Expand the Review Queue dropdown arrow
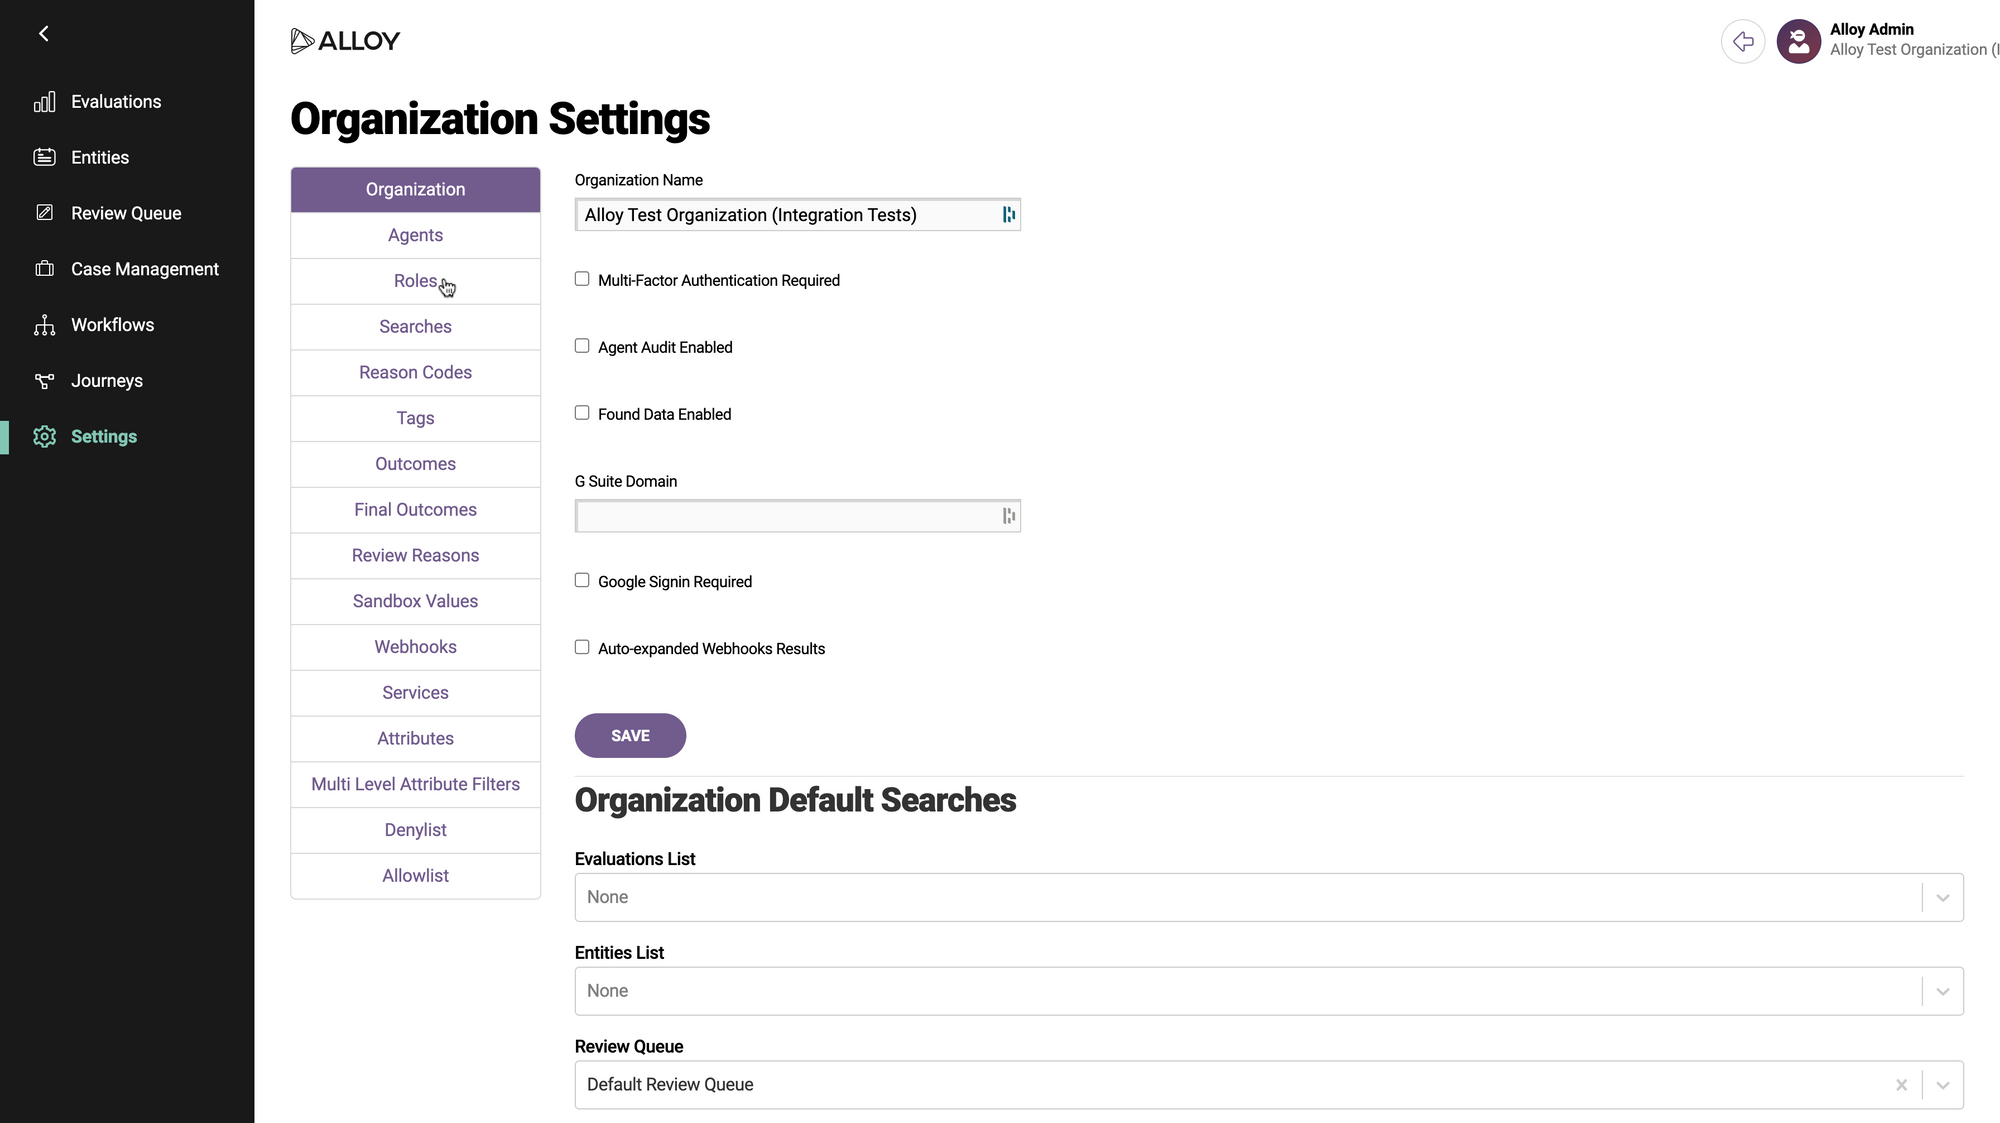This screenshot has height=1123, width=2000. (x=1942, y=1085)
